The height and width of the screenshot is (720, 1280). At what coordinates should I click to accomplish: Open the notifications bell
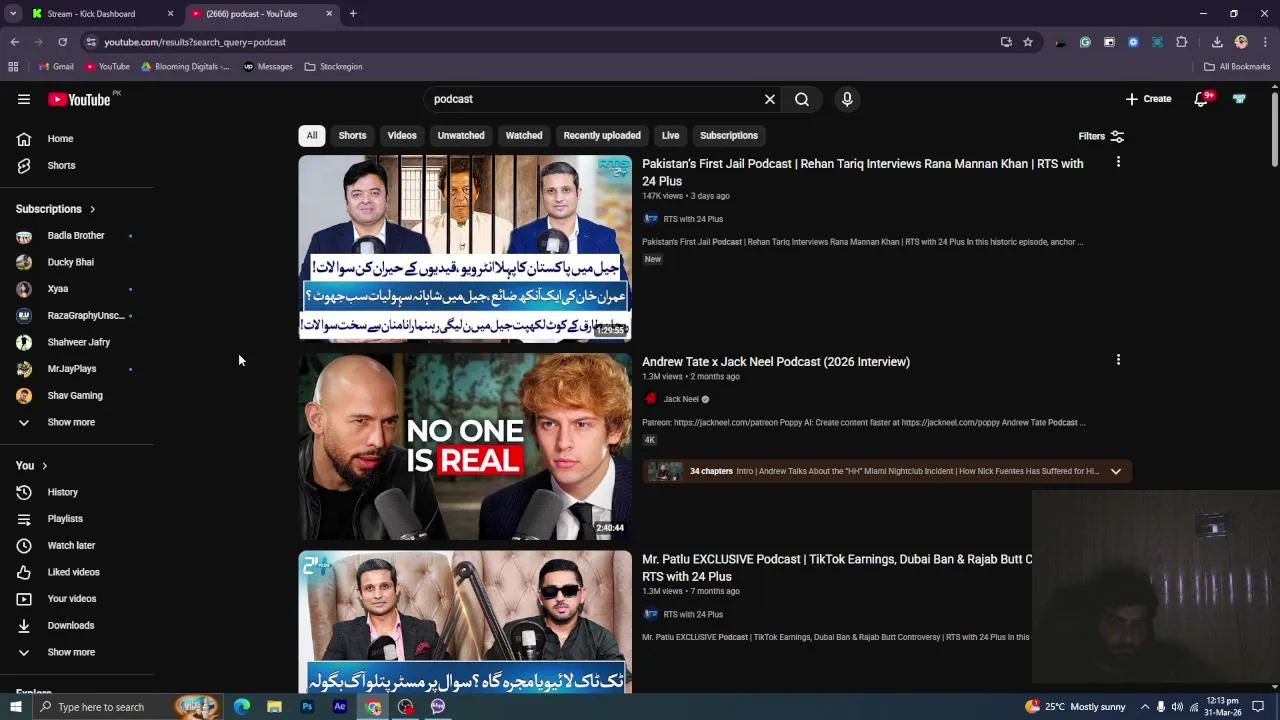[x=1202, y=99]
